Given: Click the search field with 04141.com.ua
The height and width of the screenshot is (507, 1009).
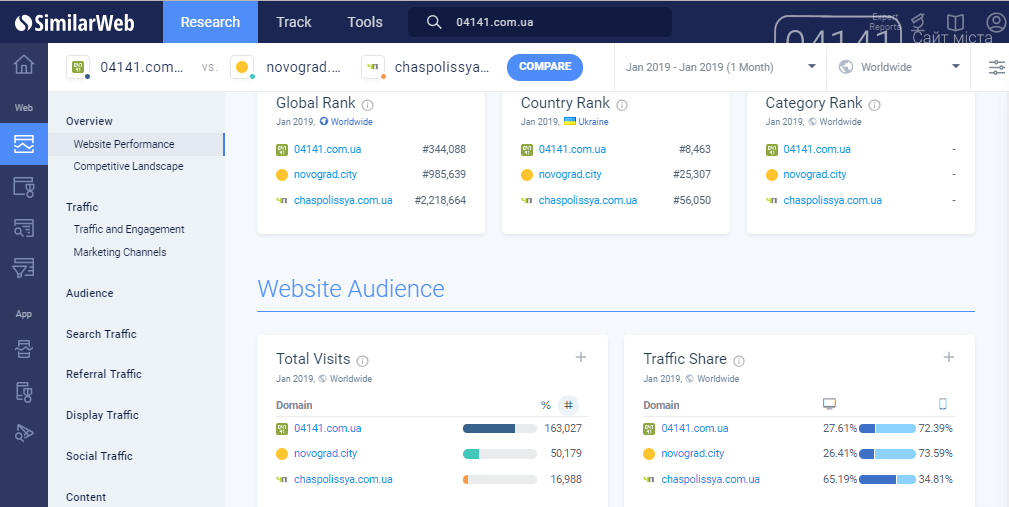Looking at the screenshot, I should click(x=541, y=23).
